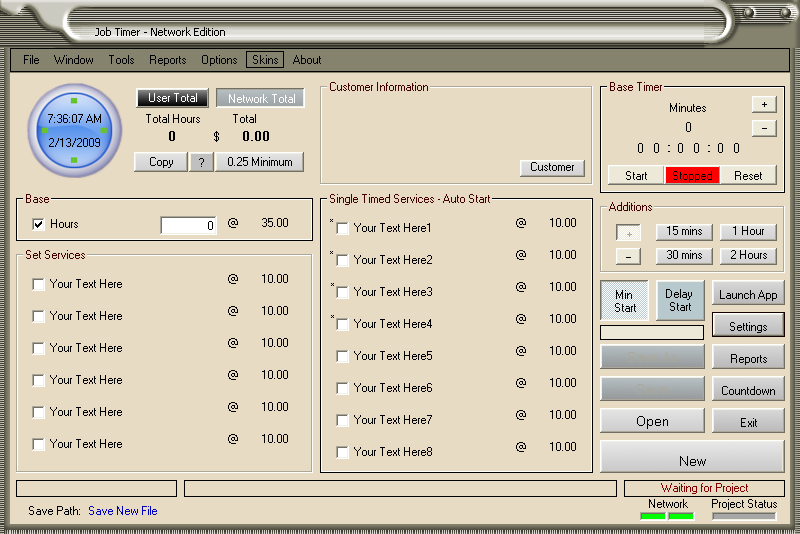This screenshot has height=534, width=800.
Task: Click the Exit button
Action: pos(748,422)
